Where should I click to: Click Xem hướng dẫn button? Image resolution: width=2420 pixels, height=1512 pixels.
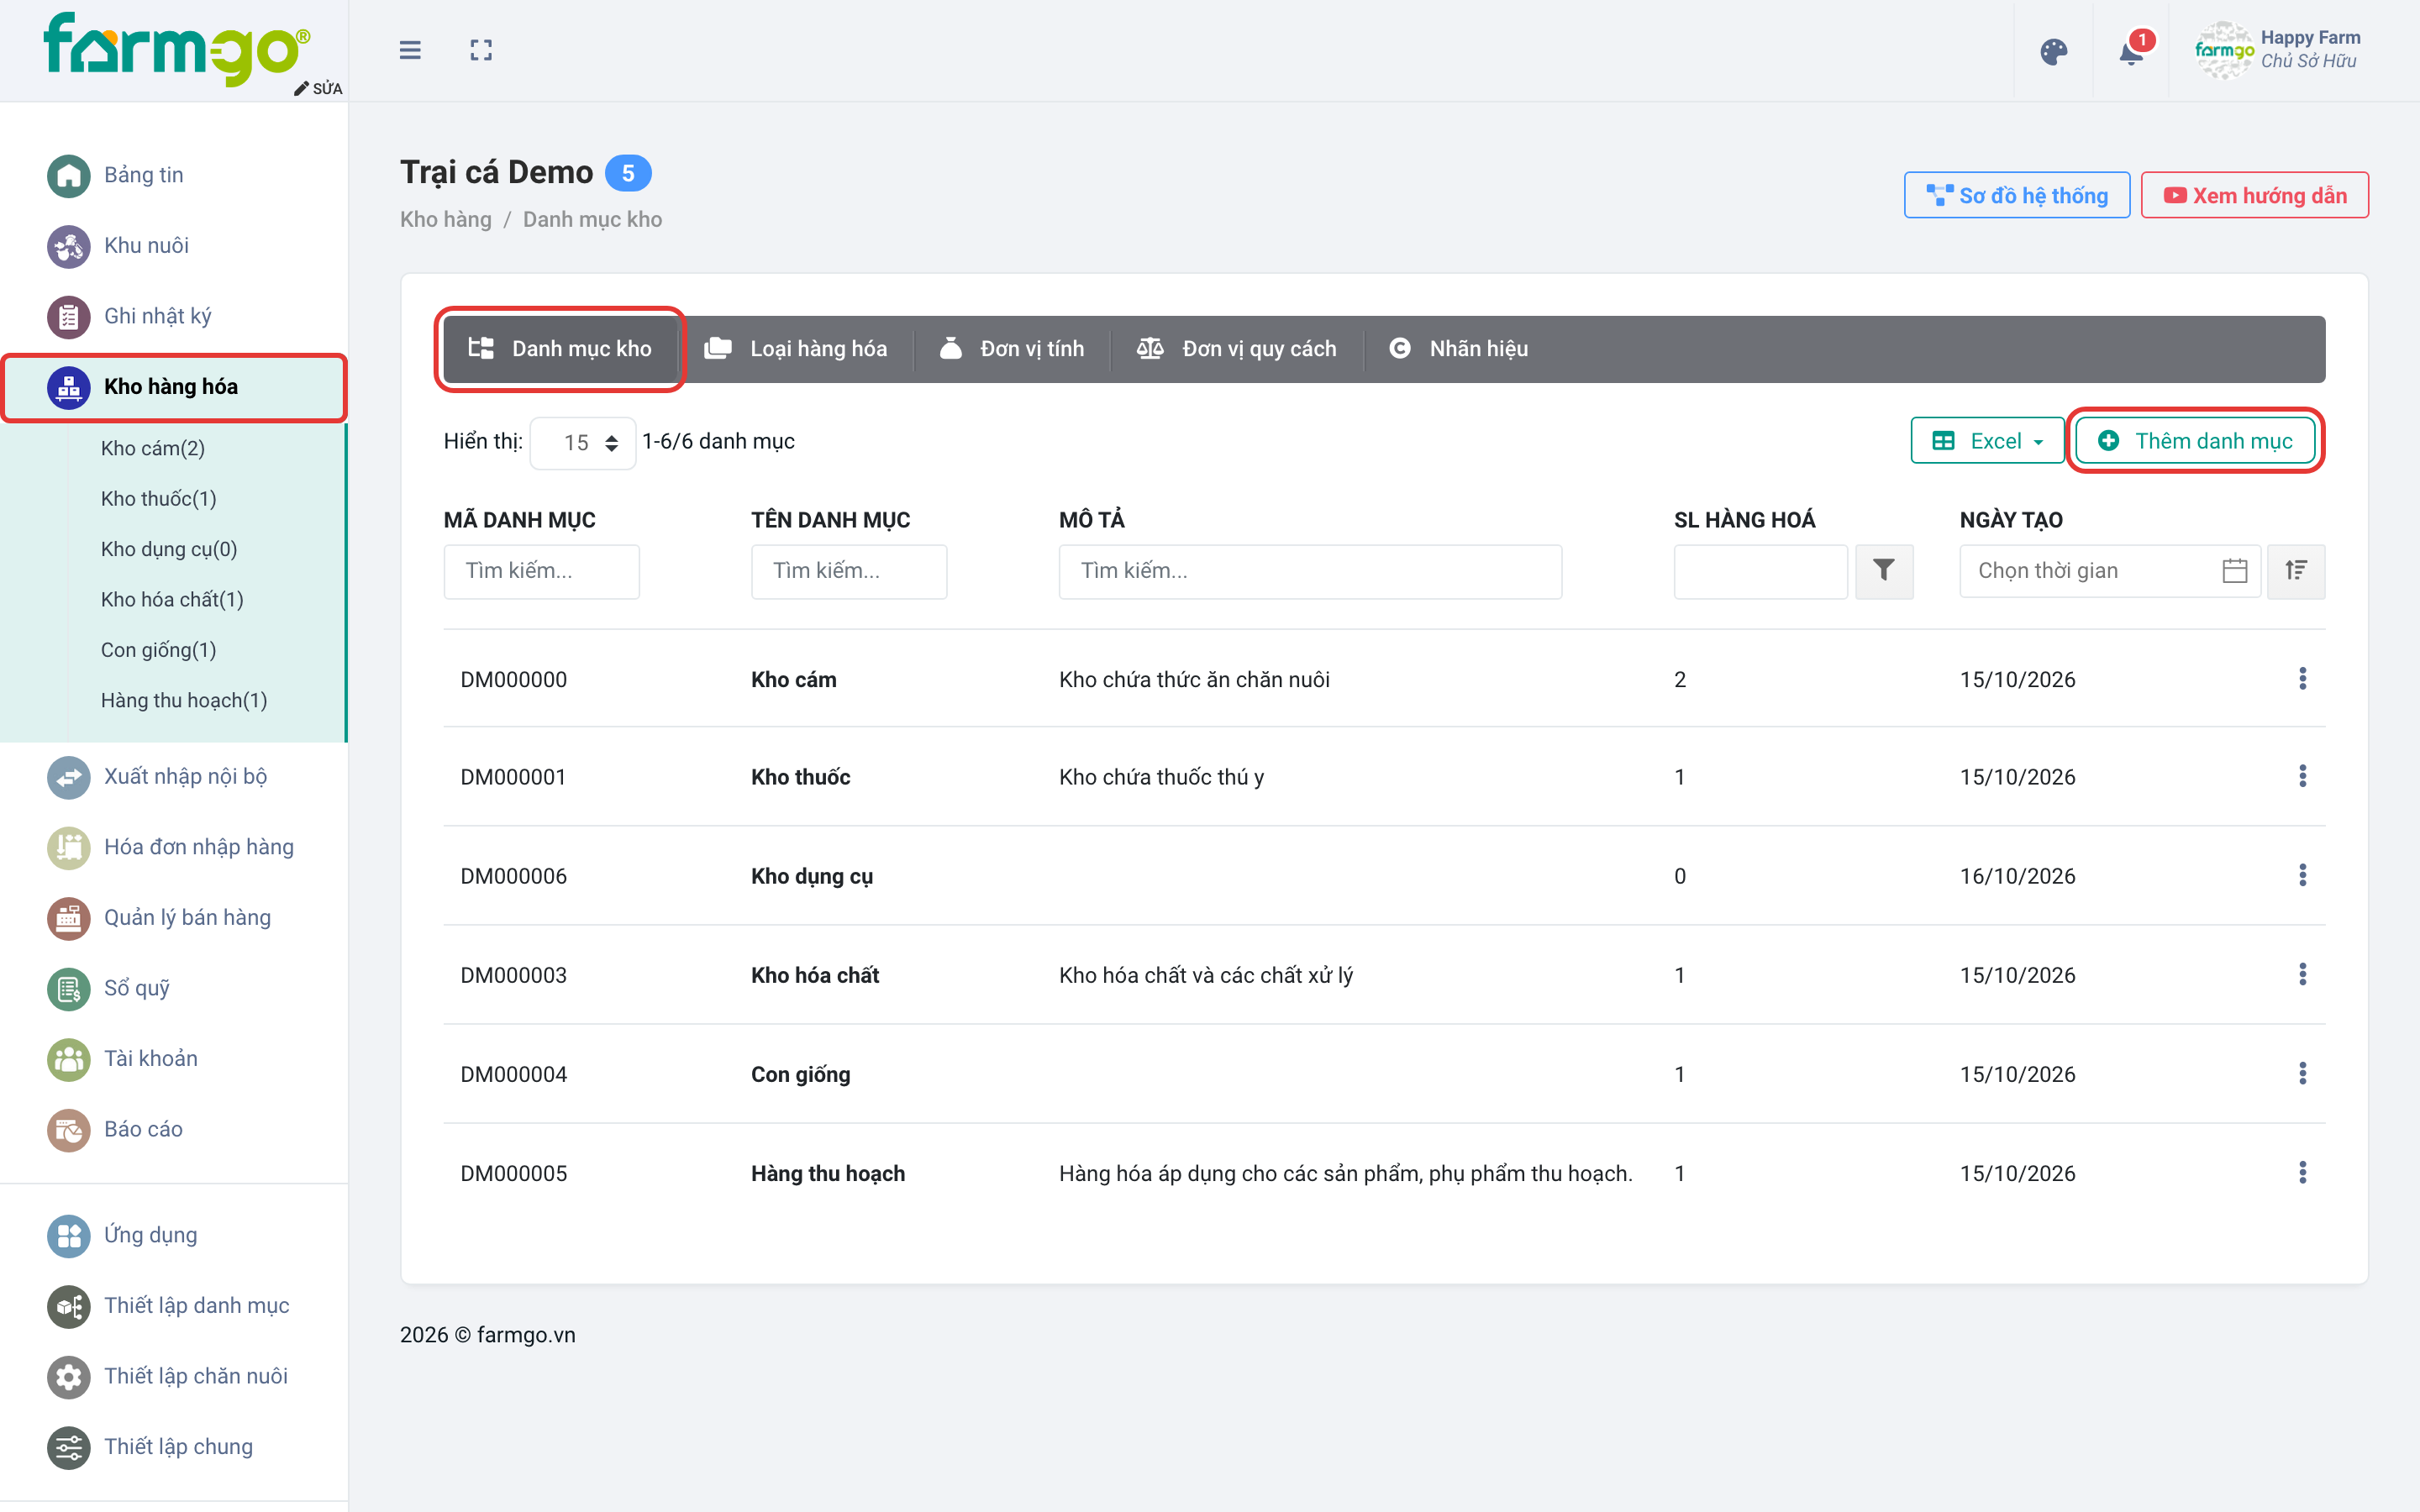(x=2254, y=195)
